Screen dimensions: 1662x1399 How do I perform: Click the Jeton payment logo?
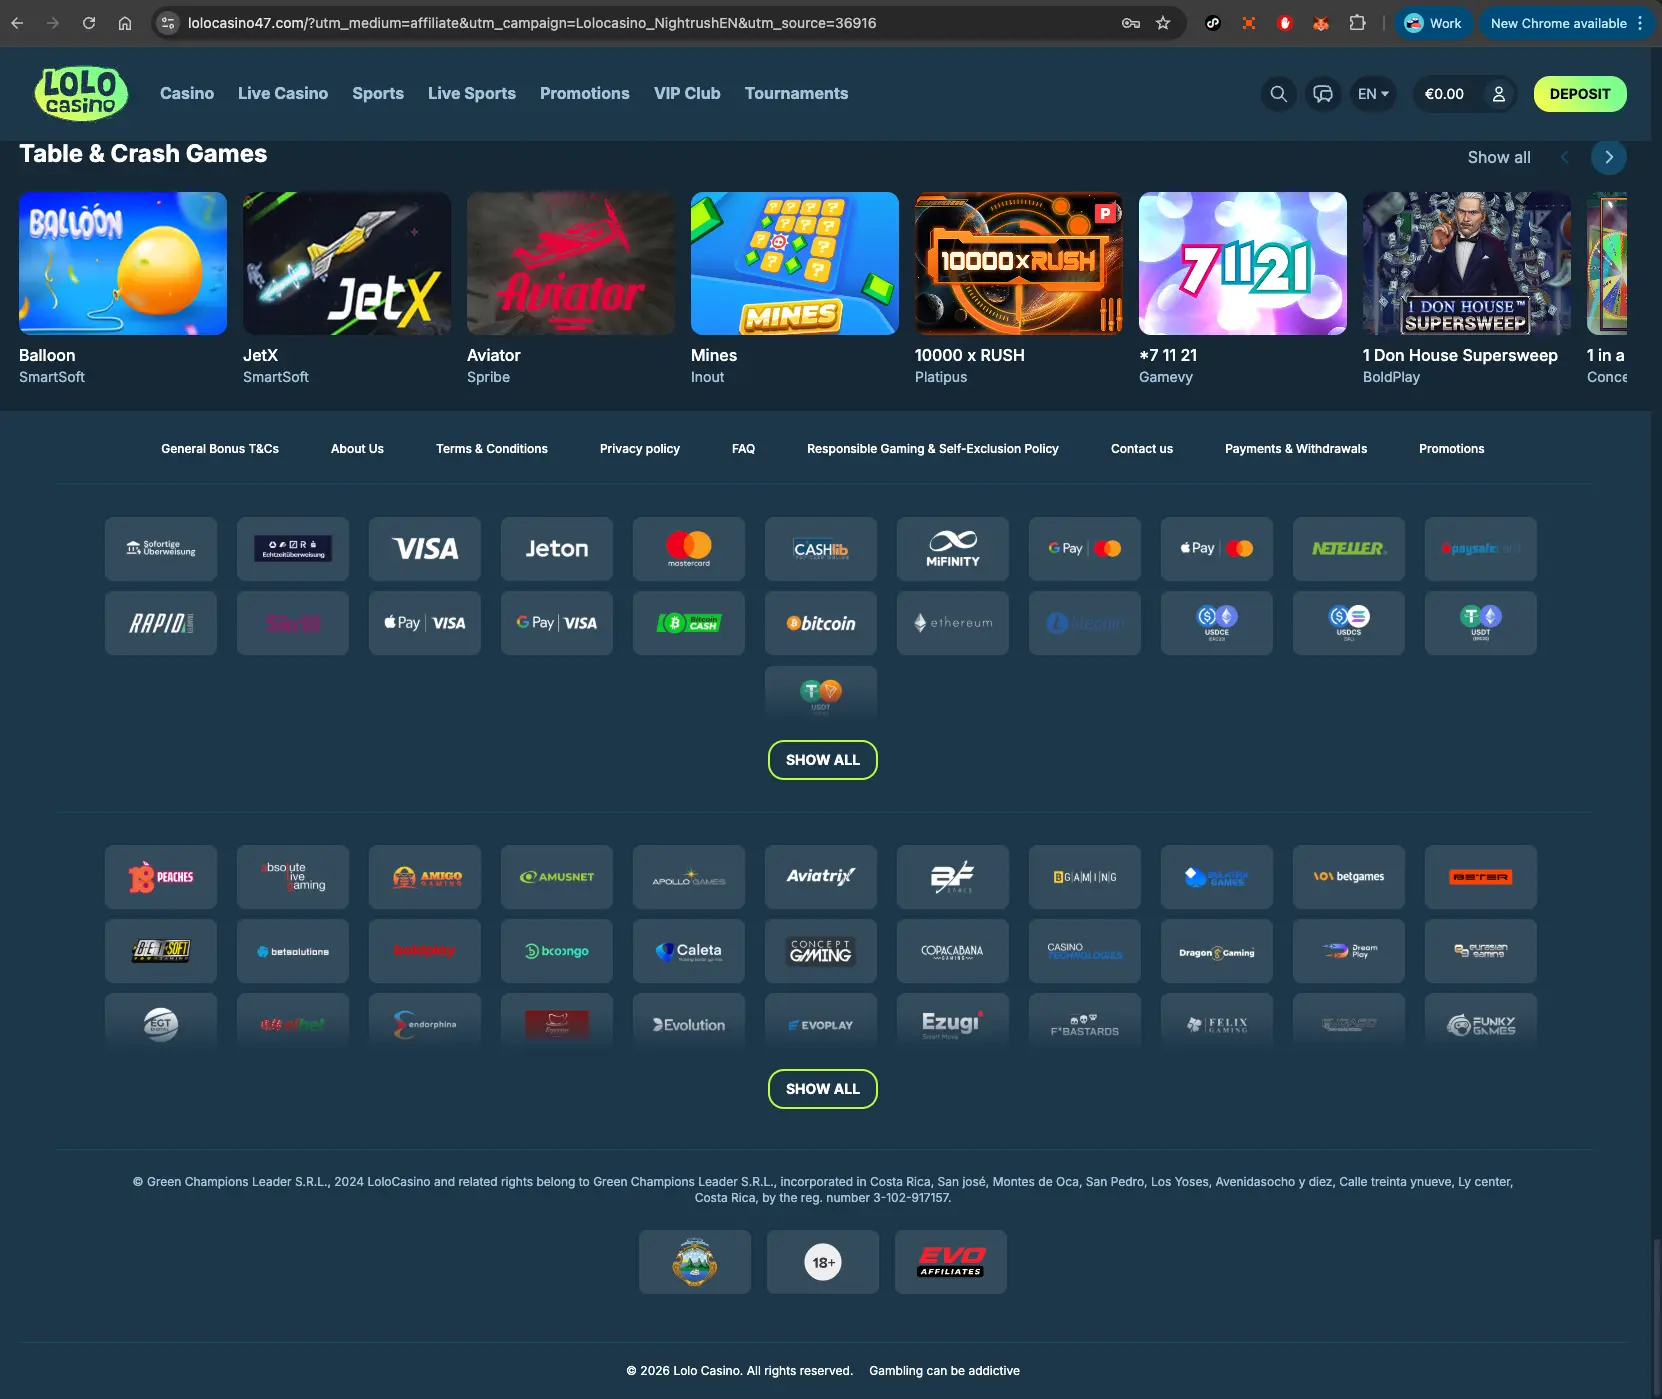557,549
